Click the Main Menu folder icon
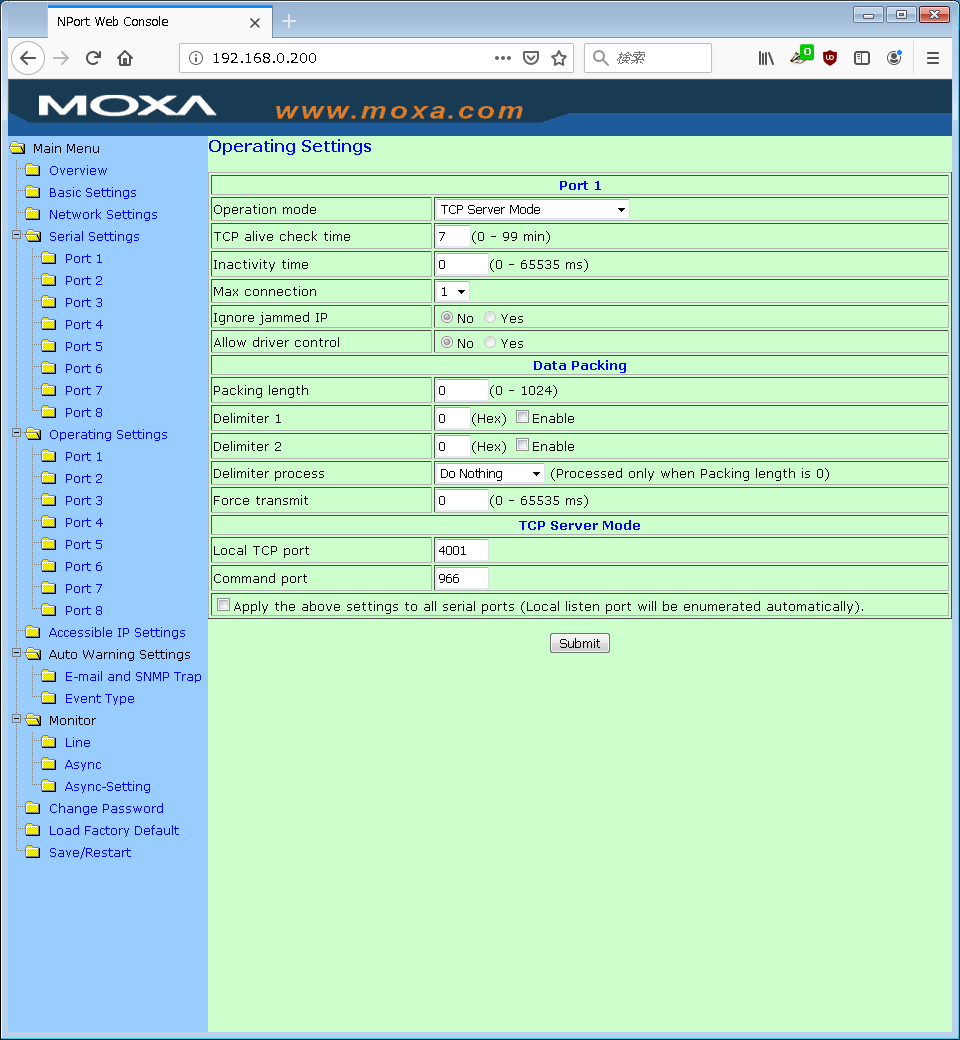 tap(17, 148)
